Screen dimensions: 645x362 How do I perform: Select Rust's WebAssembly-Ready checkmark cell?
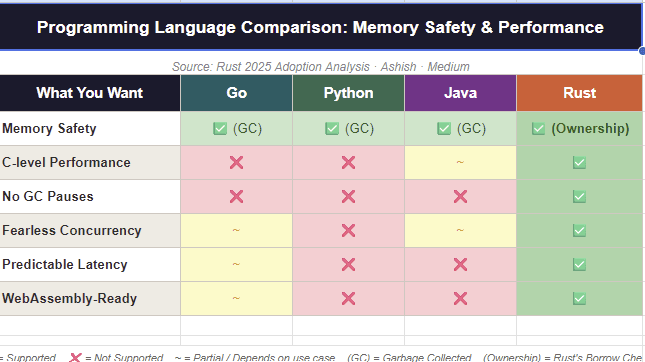(x=579, y=299)
